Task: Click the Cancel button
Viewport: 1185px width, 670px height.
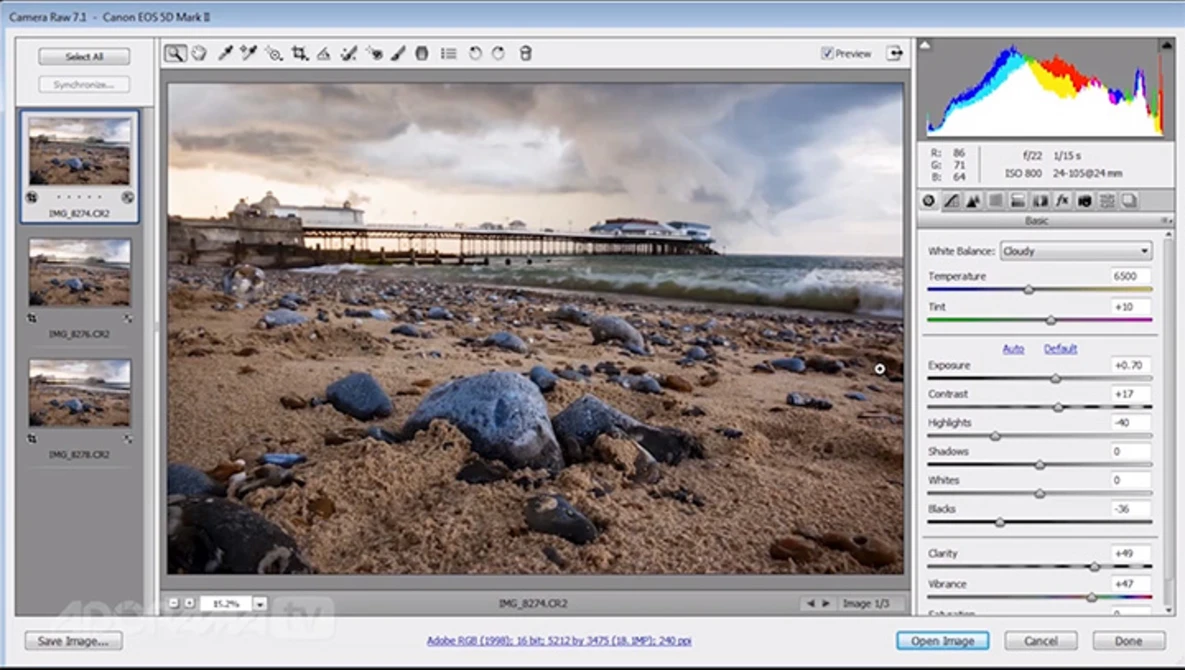Action: tap(1041, 641)
